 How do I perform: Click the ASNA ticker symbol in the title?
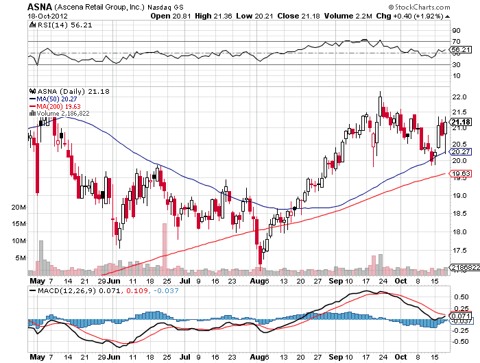(x=39, y=7)
